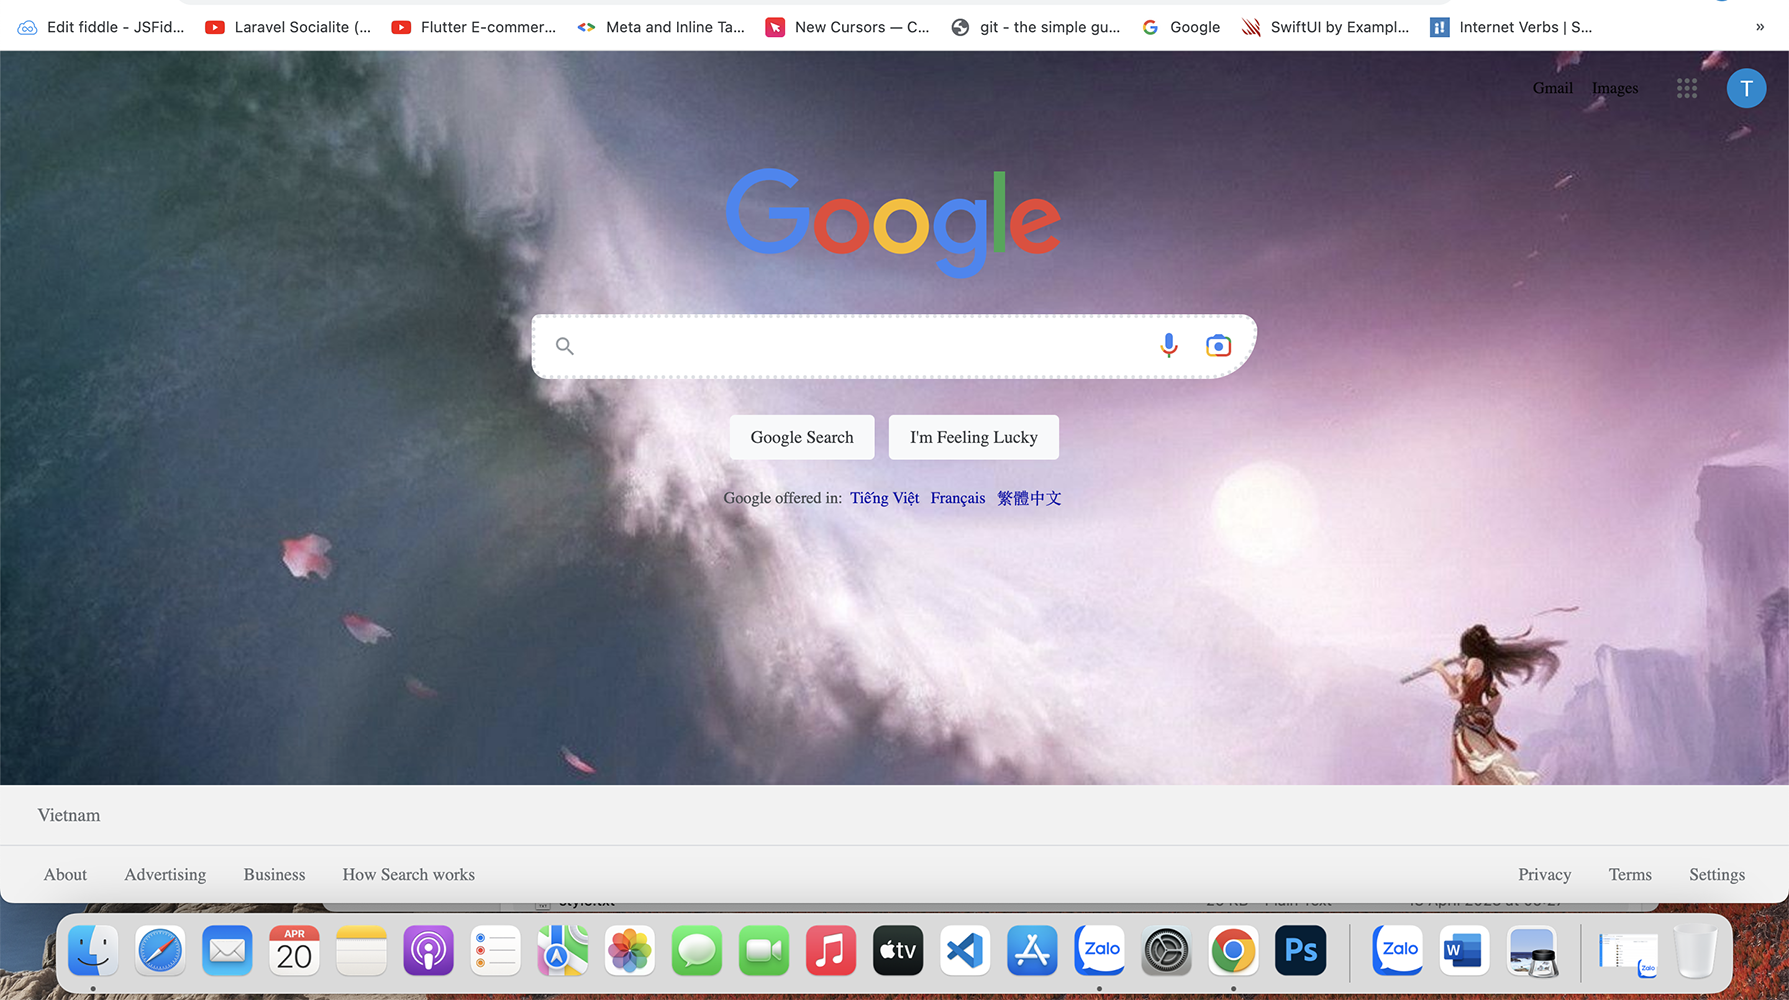This screenshot has width=1789, height=1000.
Task: Launch FaceTime from the dock
Action: click(x=763, y=951)
